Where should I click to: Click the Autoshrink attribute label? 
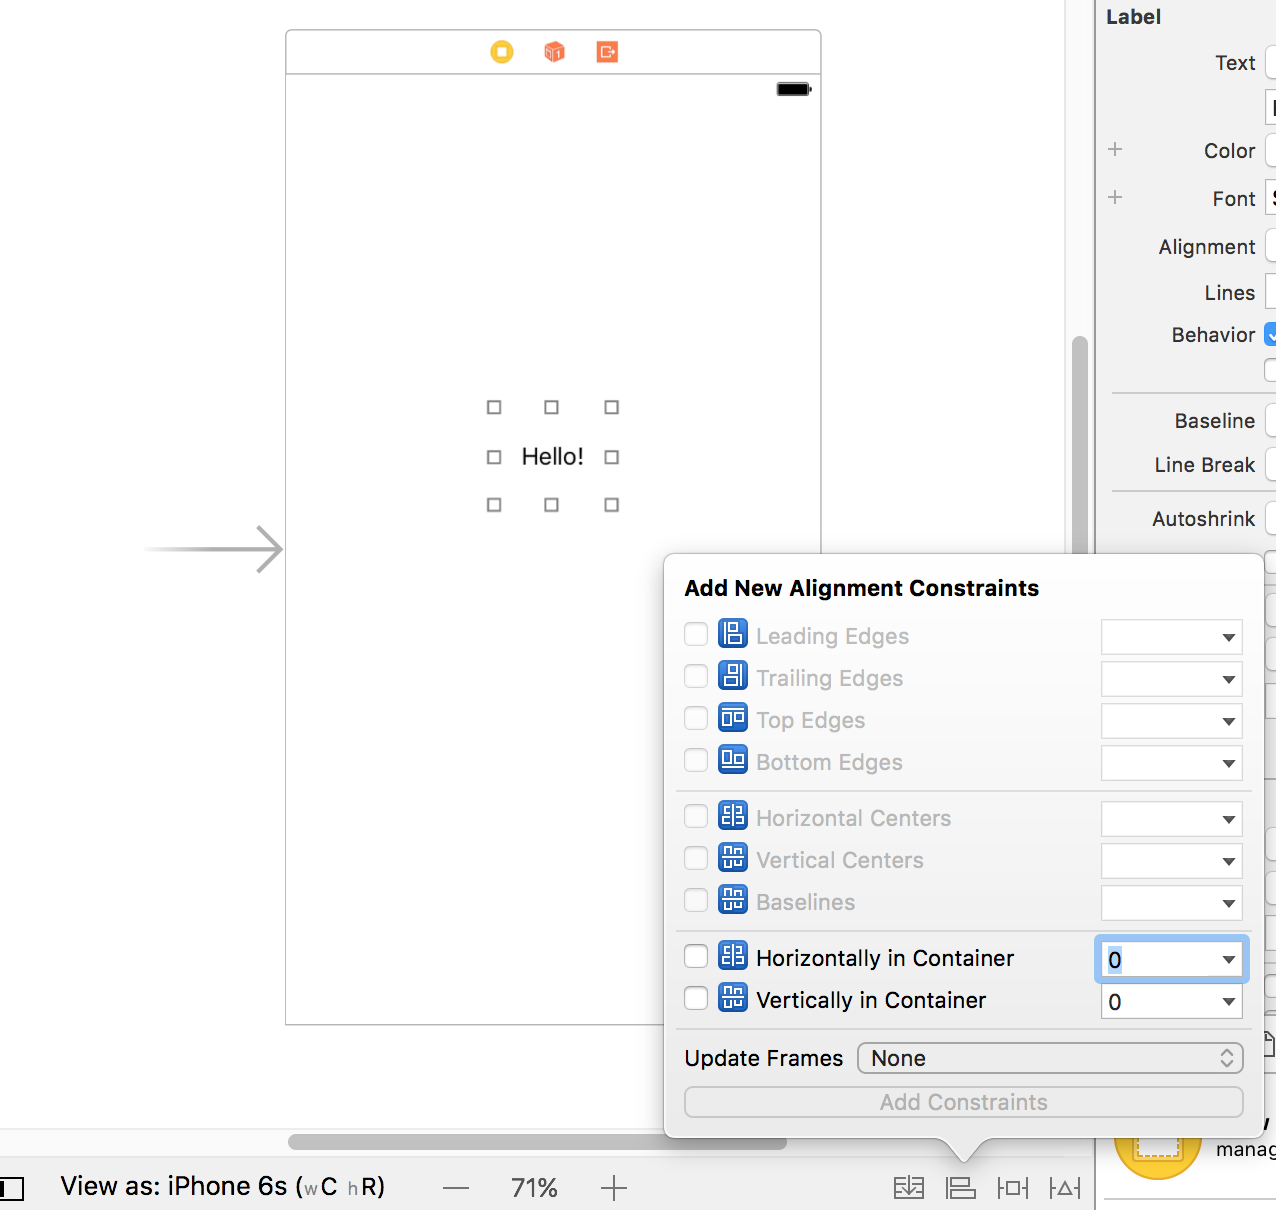1203,519
